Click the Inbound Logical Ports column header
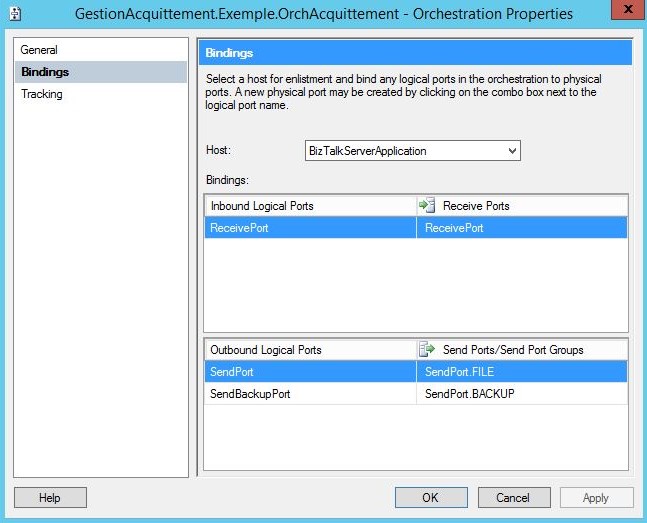This screenshot has width=647, height=523. tap(309, 206)
